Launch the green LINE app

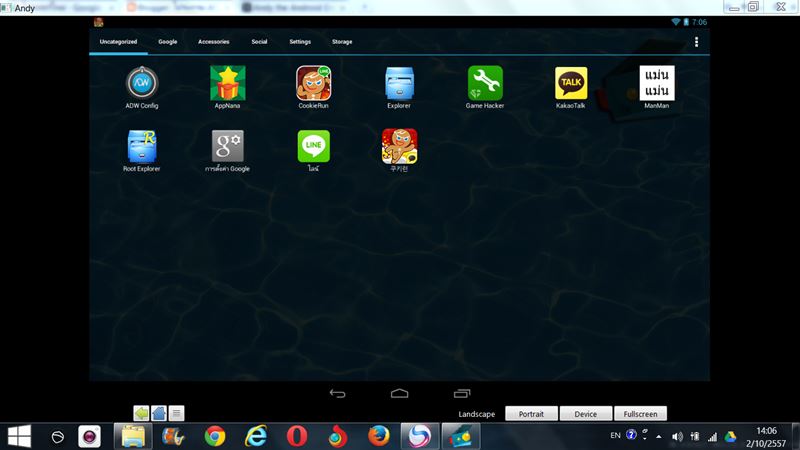[x=313, y=151]
